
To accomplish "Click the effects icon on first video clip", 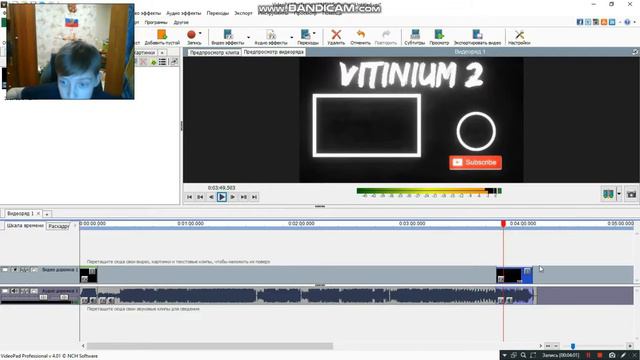I will coord(84,279).
